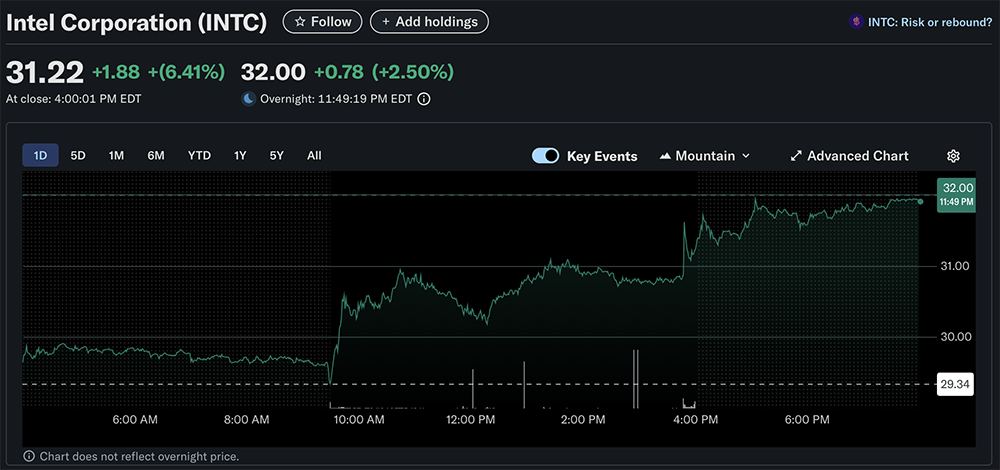Choose the All time range
Viewport: 1000px width, 470px height.
(314, 155)
